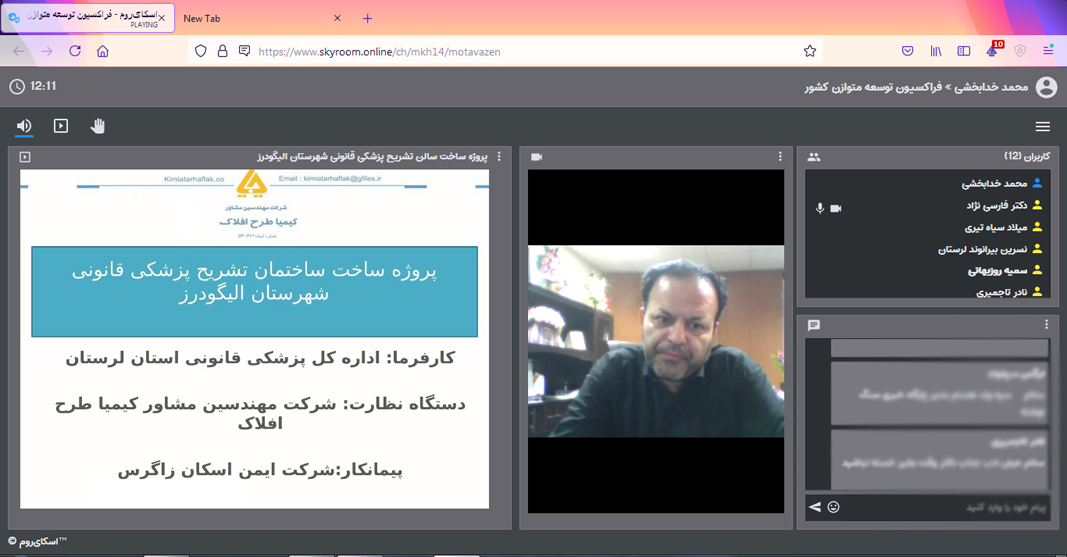Click the camera icon in video panel header
Image resolution: width=1067 pixels, height=557 pixels.
tap(536, 157)
